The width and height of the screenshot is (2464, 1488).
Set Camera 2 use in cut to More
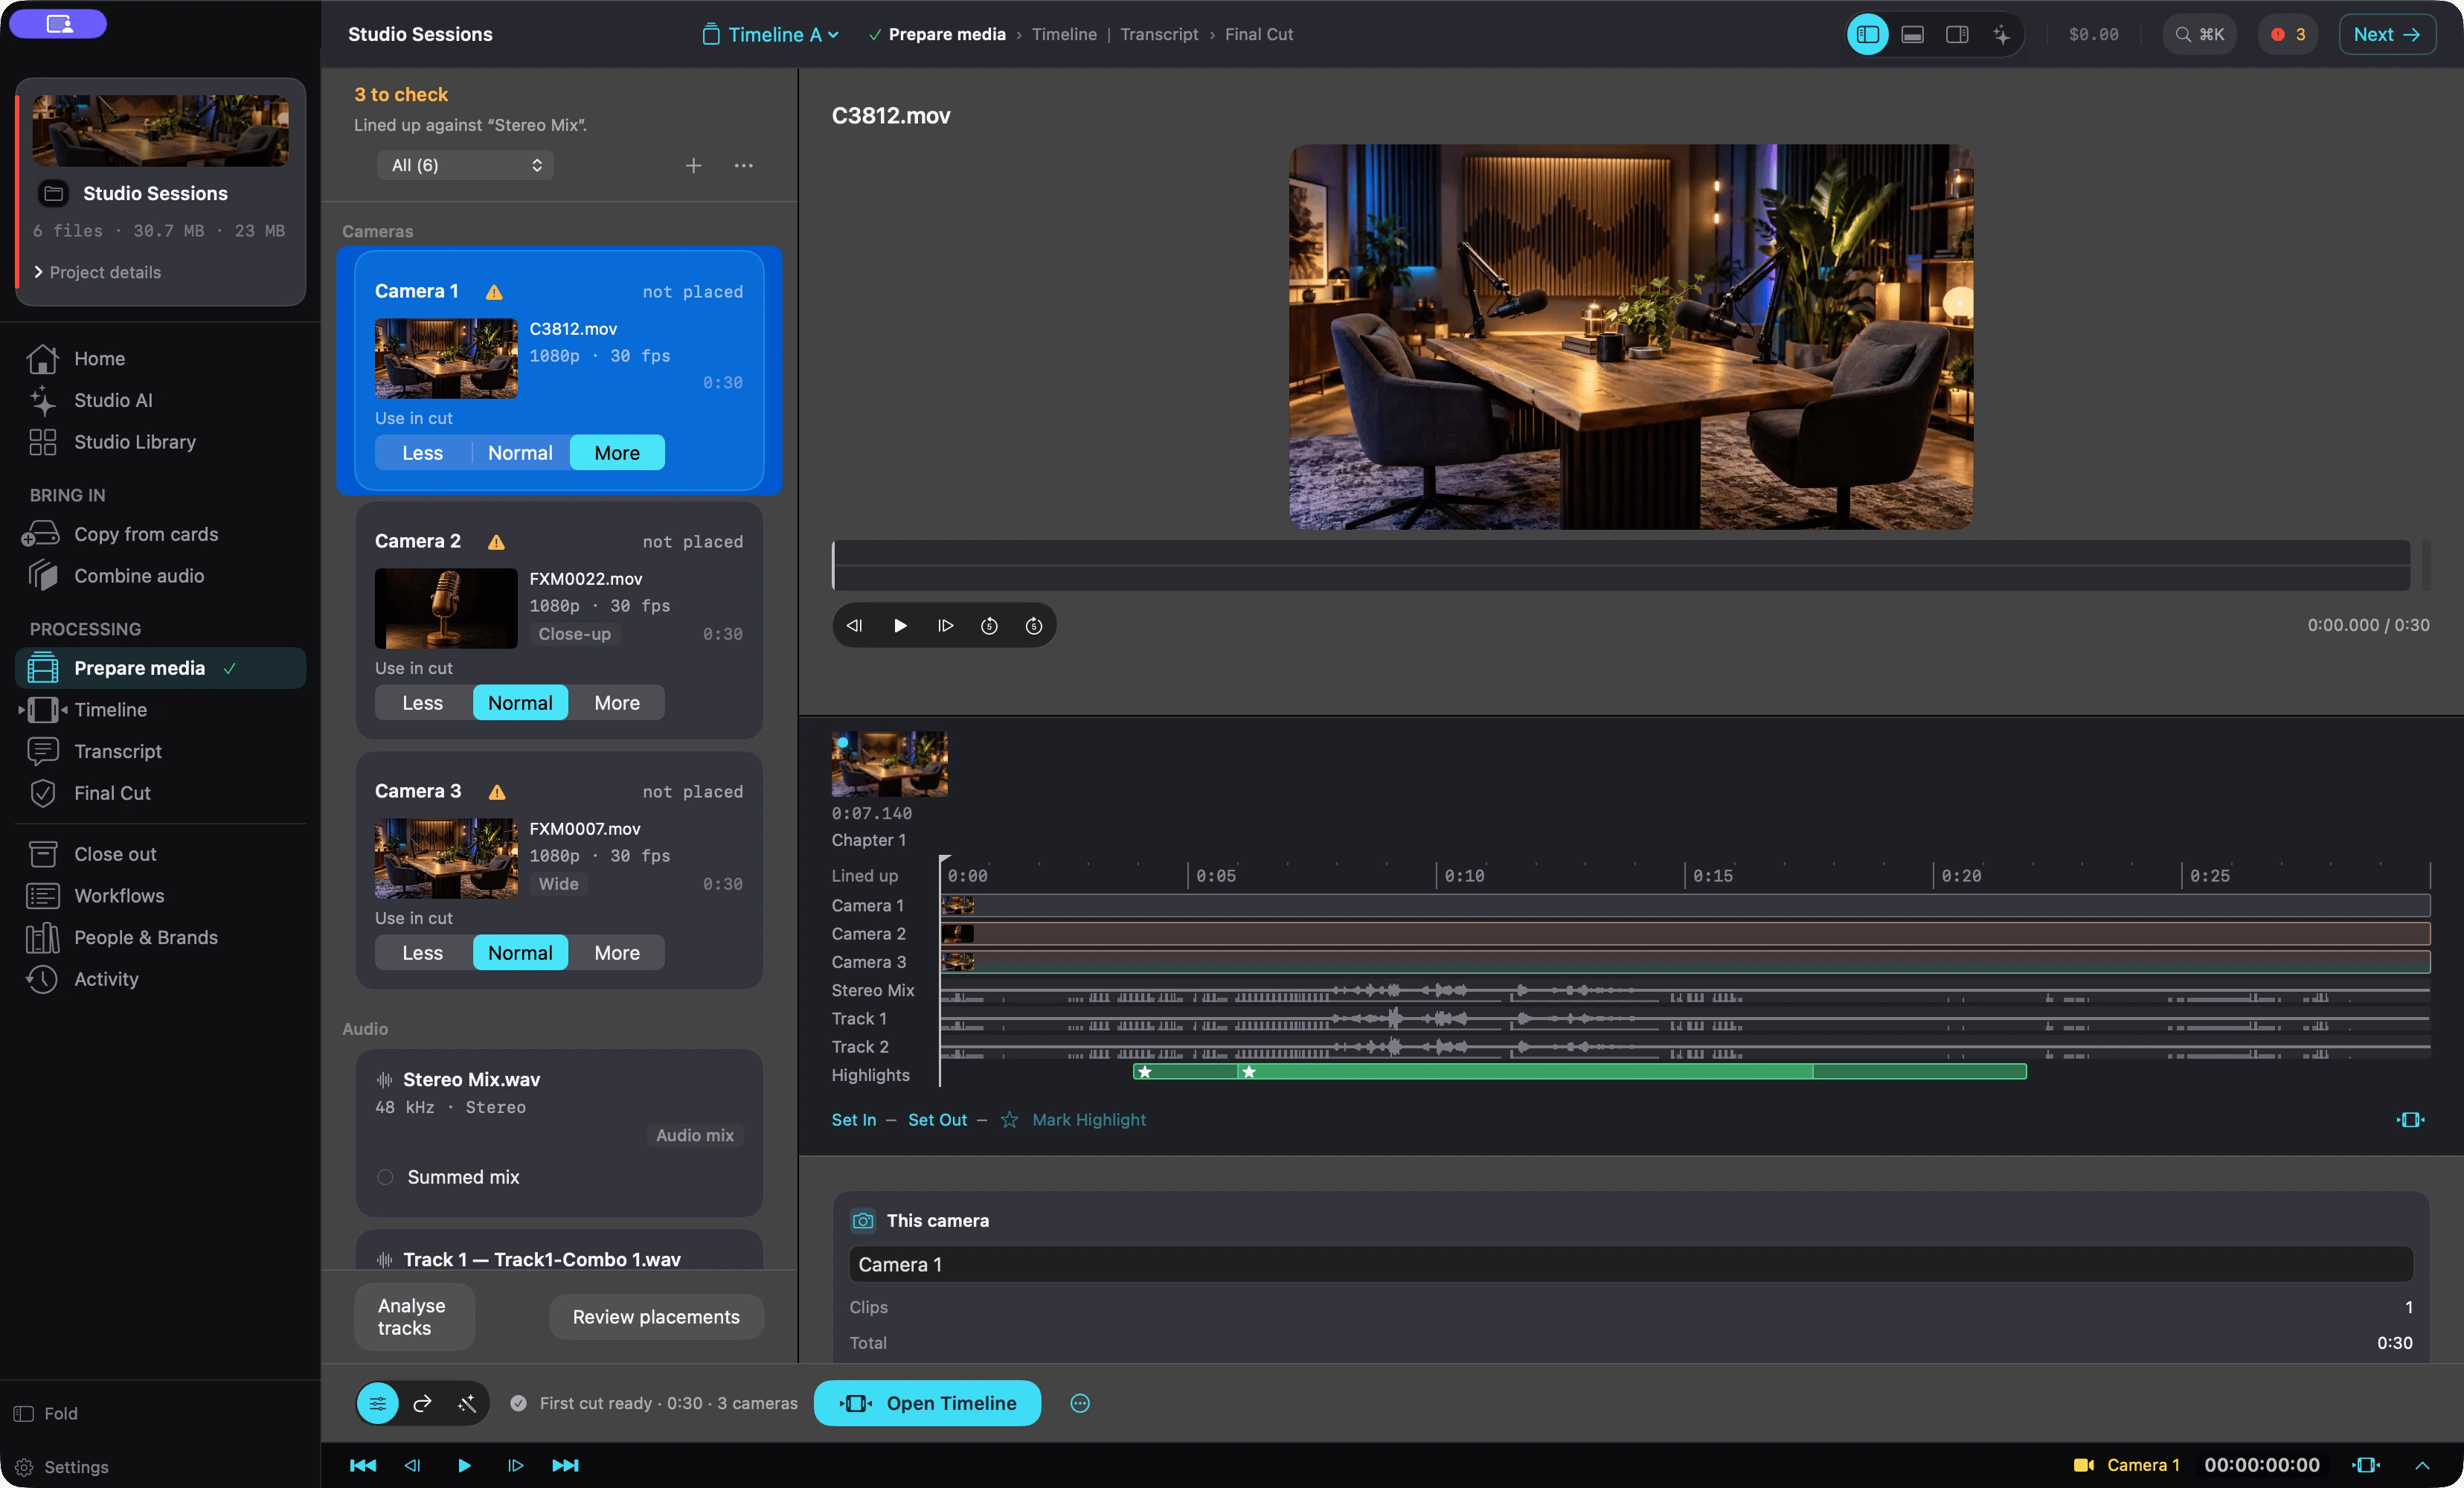pyautogui.click(x=617, y=703)
